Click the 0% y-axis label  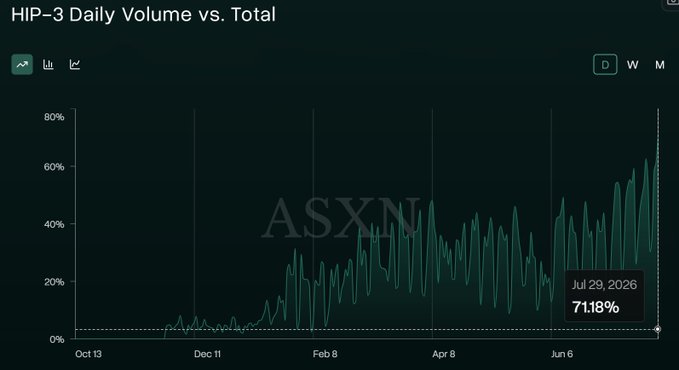[57, 340]
